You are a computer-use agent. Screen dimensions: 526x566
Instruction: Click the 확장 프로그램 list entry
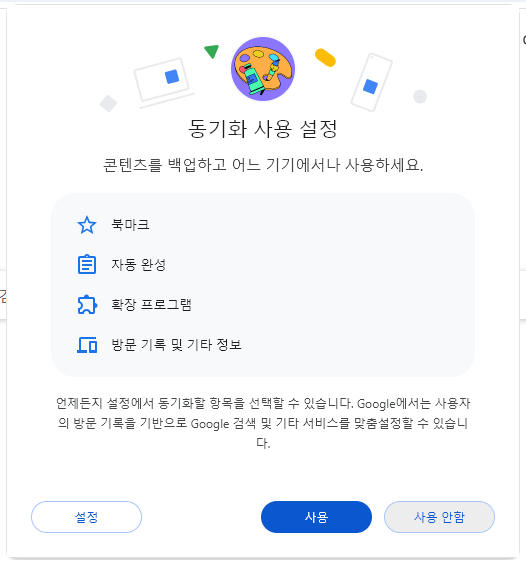pos(151,305)
